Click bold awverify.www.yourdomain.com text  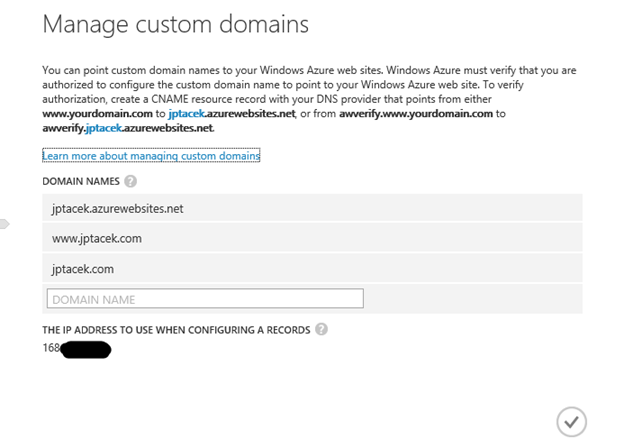tap(416, 114)
